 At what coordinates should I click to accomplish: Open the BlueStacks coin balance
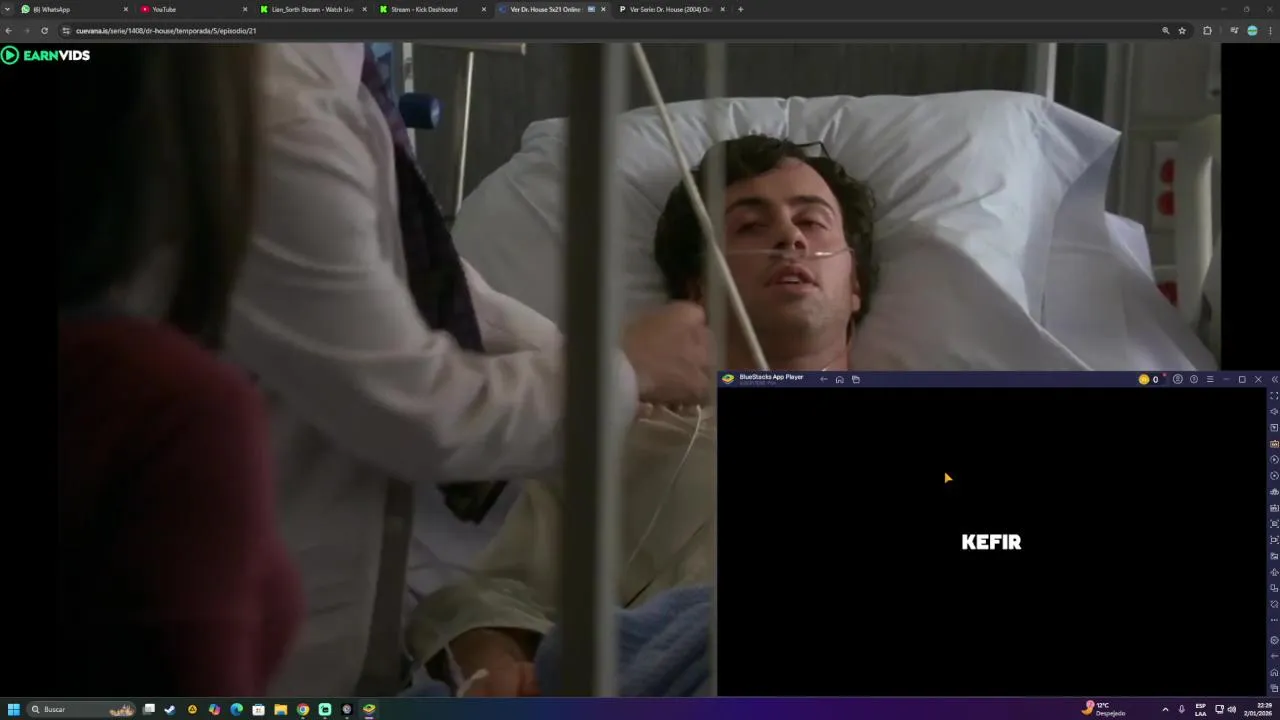pyautogui.click(x=1148, y=379)
